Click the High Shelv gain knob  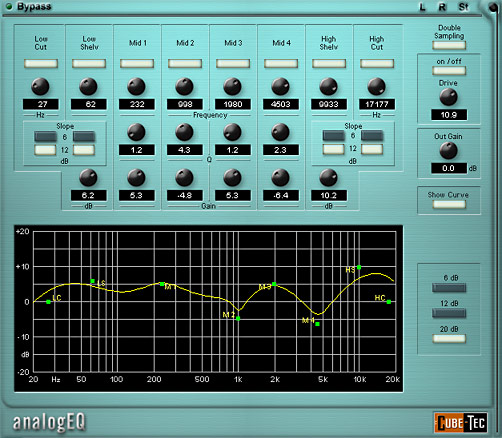[328, 178]
